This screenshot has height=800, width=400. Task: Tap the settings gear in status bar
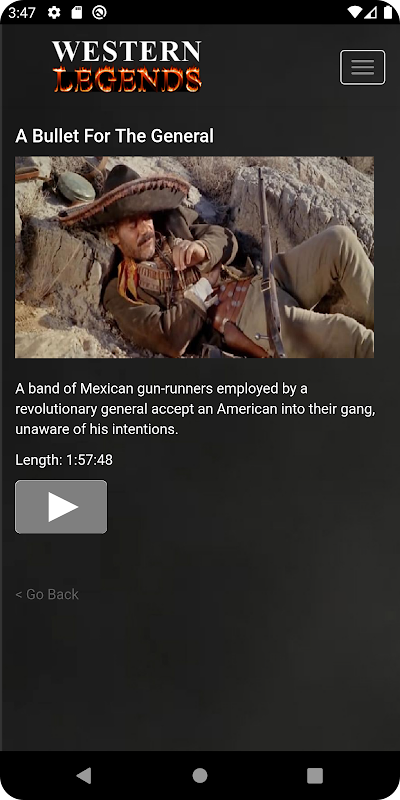[54, 13]
